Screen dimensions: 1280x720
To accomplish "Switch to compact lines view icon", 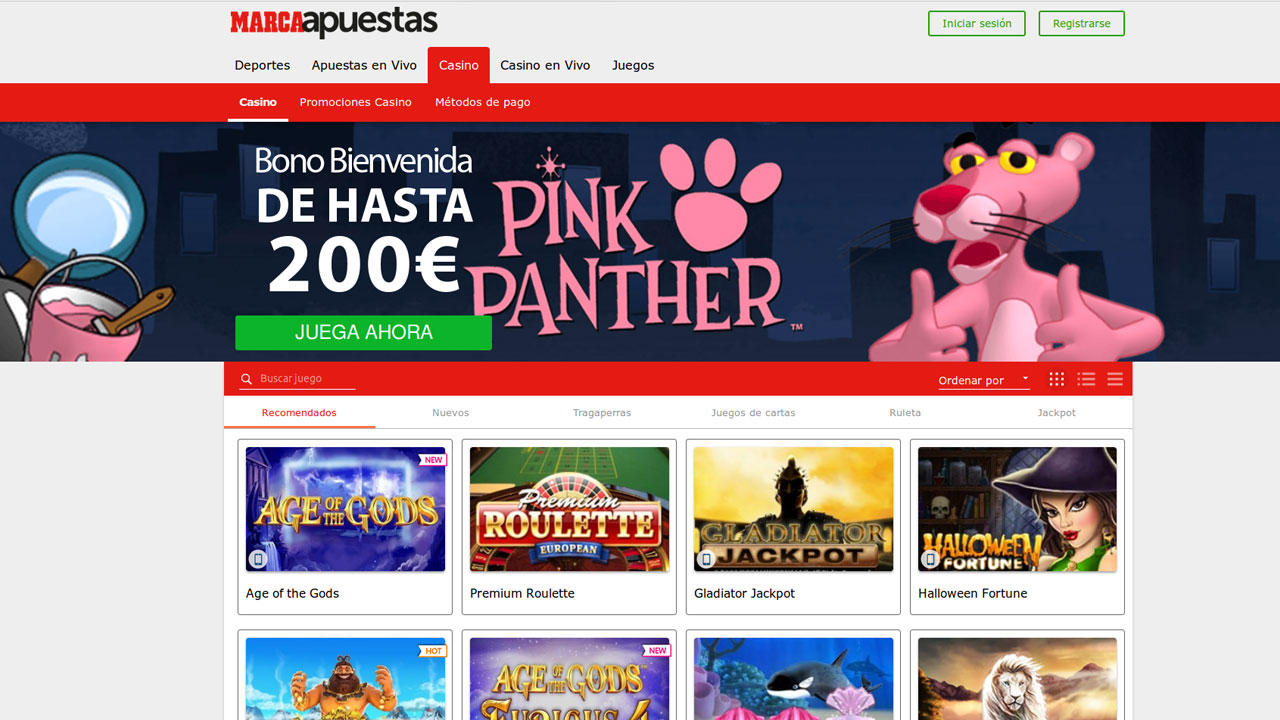I will click(x=1115, y=379).
